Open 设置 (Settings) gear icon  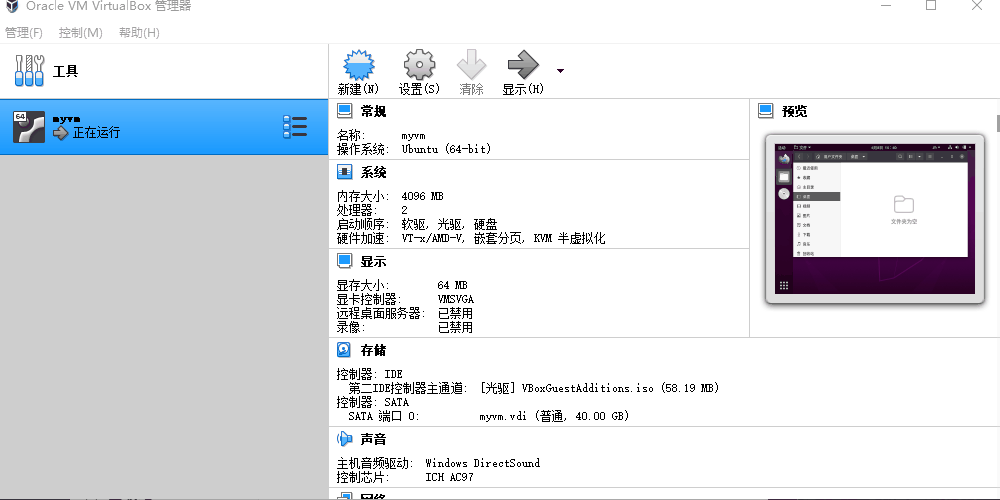pos(419,66)
